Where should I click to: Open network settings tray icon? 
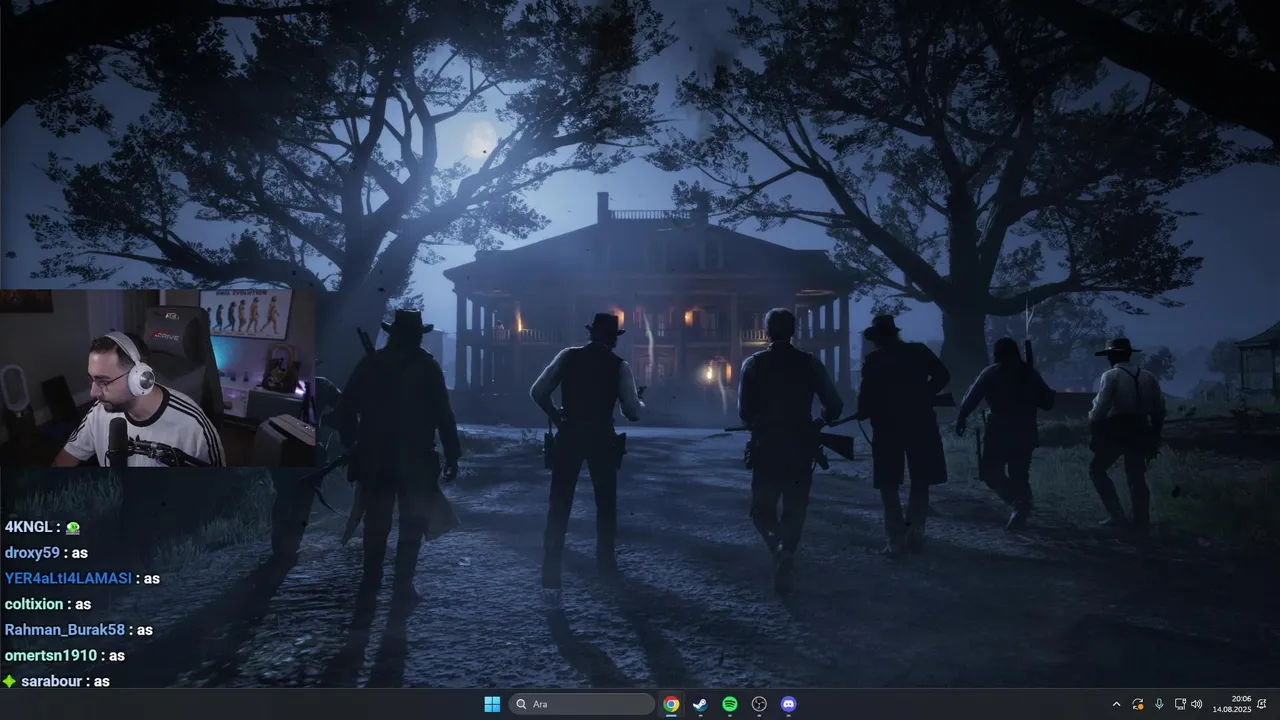(x=1180, y=704)
